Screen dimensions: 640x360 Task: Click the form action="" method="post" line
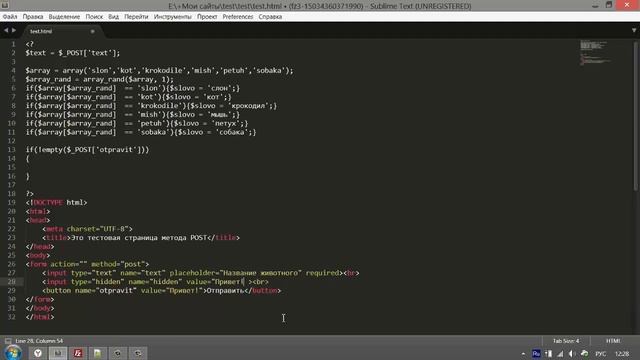[87, 264]
